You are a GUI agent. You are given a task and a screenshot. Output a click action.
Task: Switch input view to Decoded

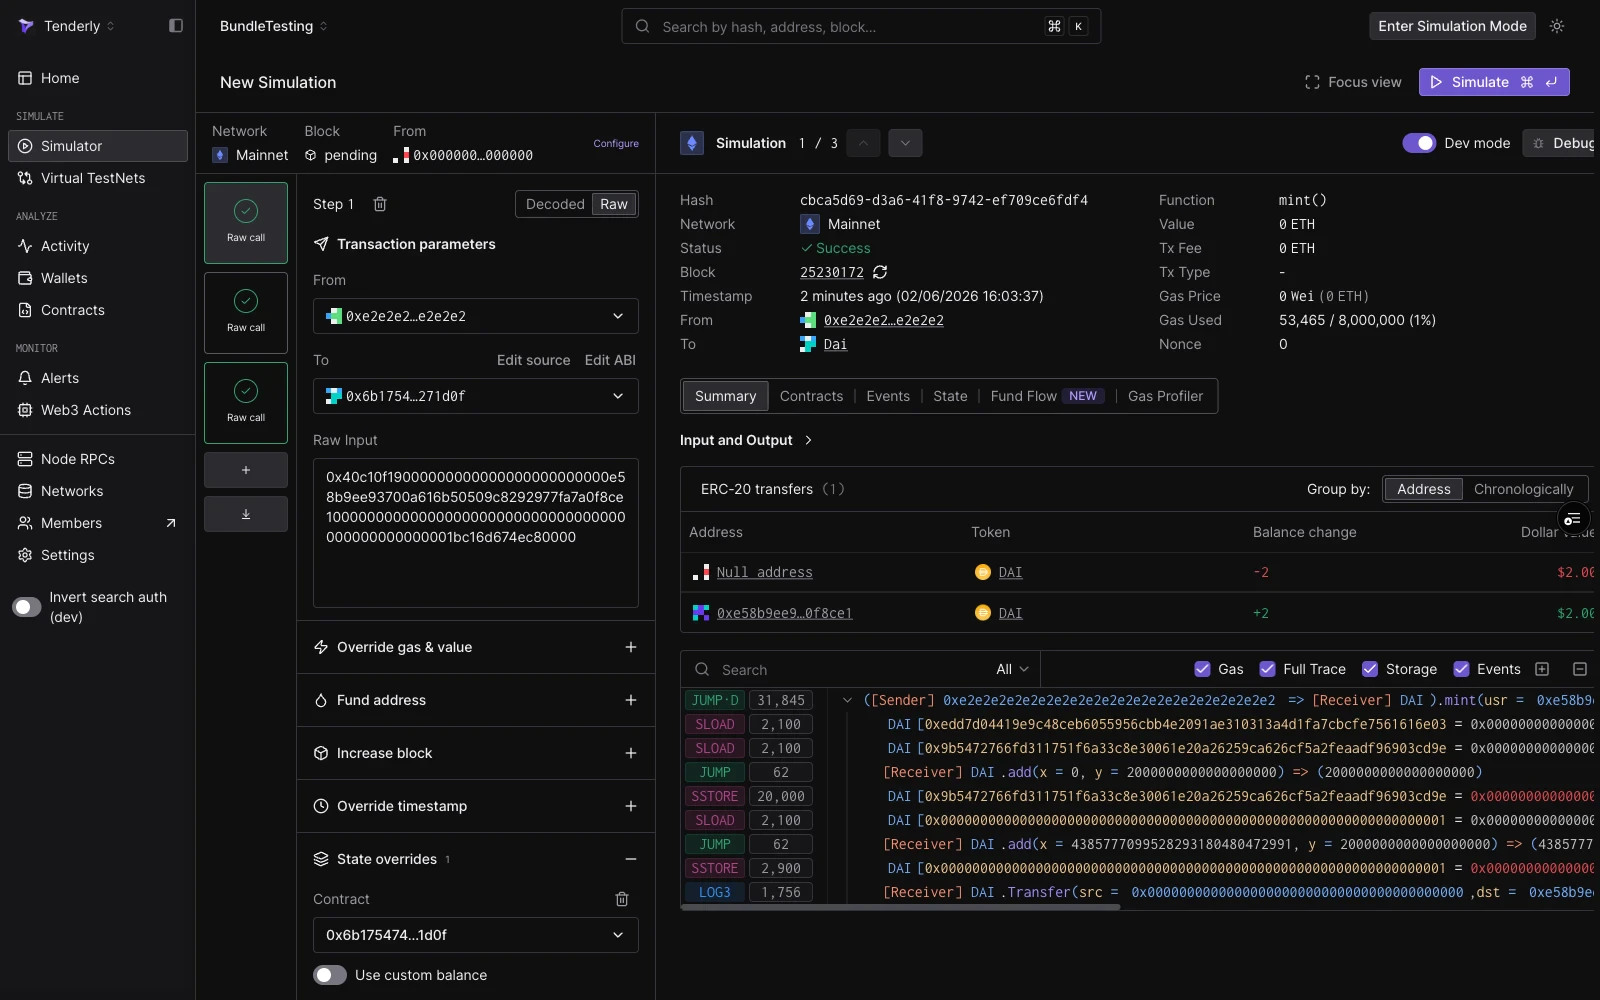point(555,204)
